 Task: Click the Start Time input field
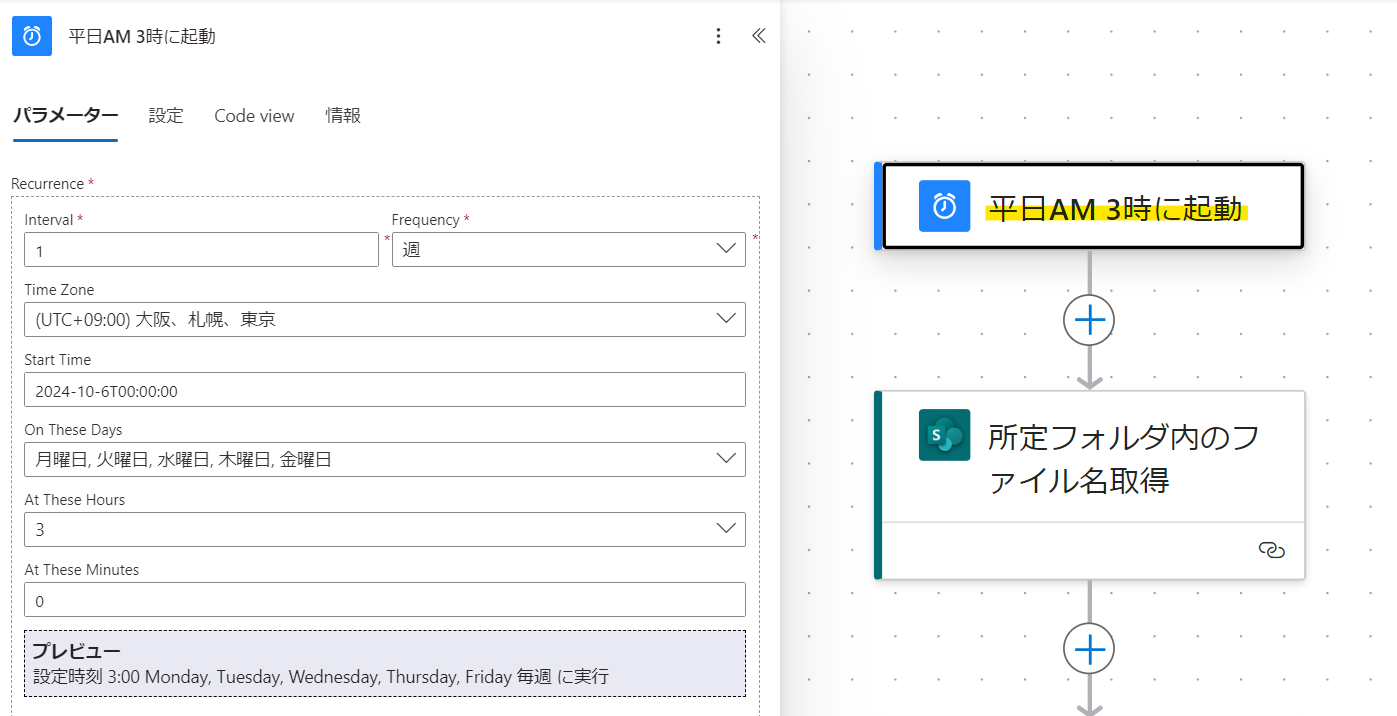[x=385, y=390]
